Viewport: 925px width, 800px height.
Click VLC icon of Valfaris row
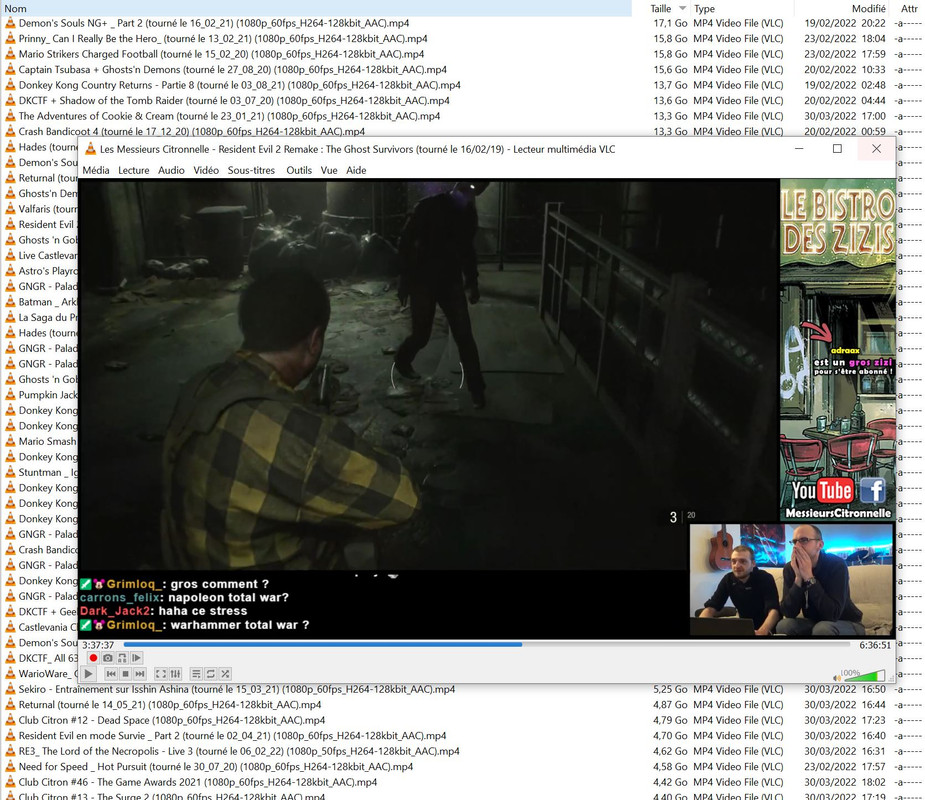click(10, 209)
